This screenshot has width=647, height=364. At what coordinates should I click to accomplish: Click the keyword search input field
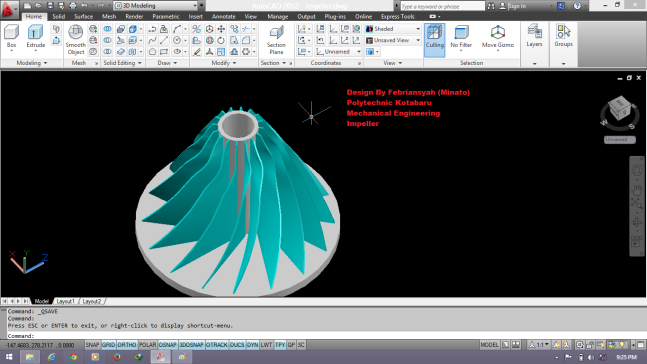coord(443,6)
